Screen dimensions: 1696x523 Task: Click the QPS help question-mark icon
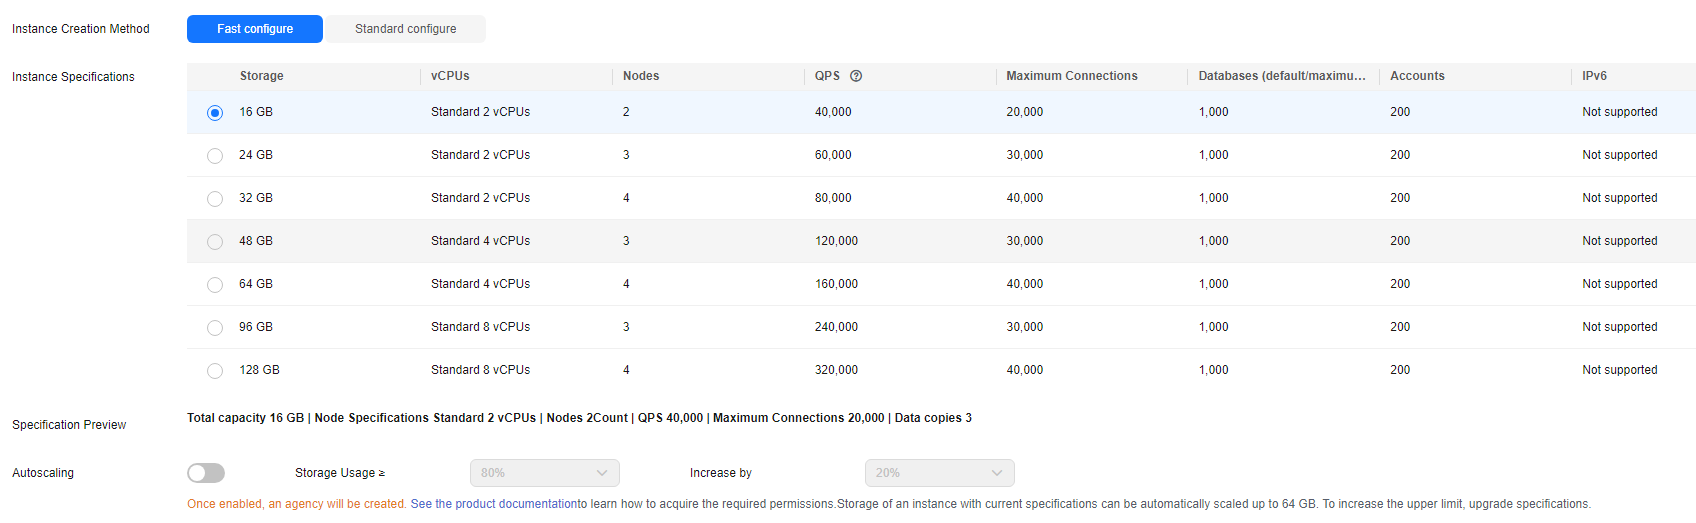pyautogui.click(x=856, y=76)
